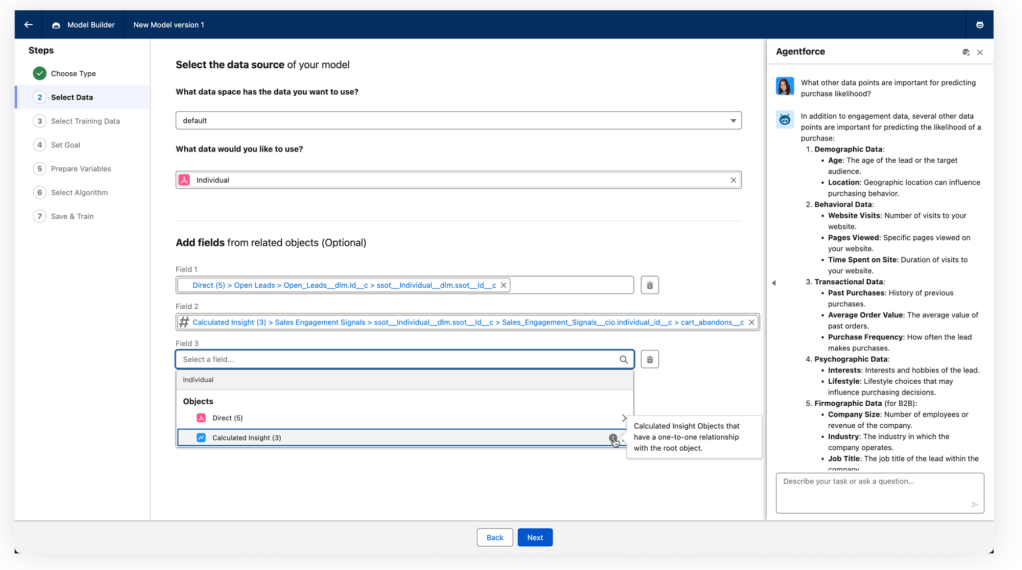Close the Agentforce panel
This screenshot has height=570, width=1022.
980,52
